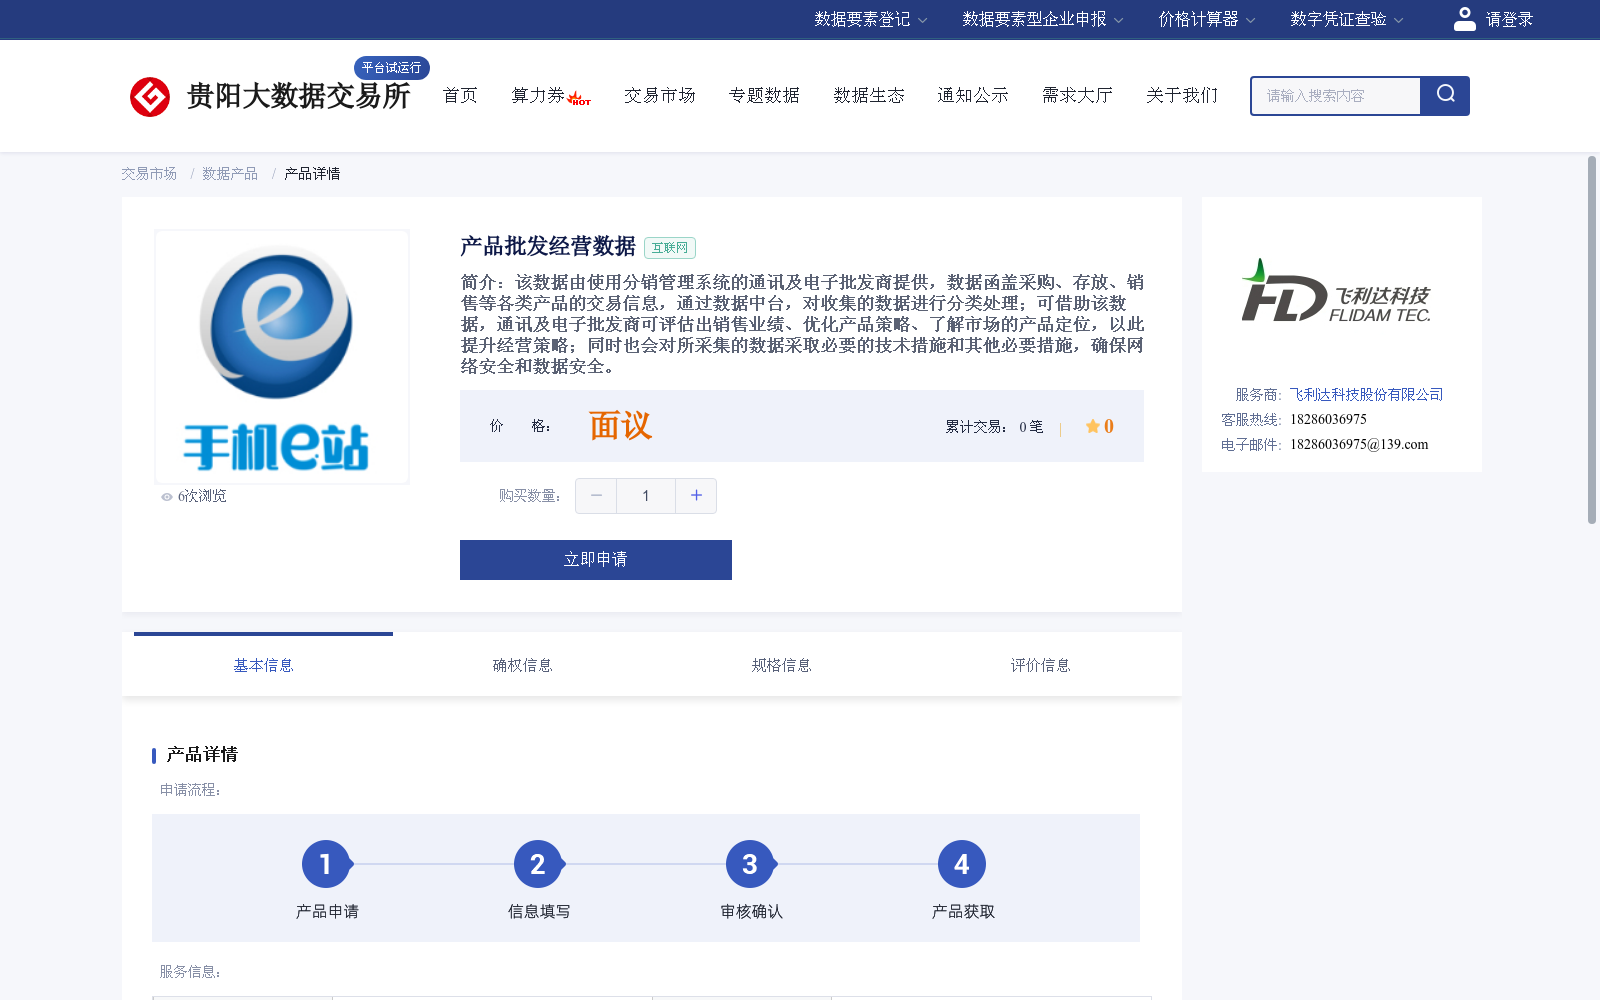Click the 服务信息 label
Viewport: 1600px width, 1000px height.
190,972
